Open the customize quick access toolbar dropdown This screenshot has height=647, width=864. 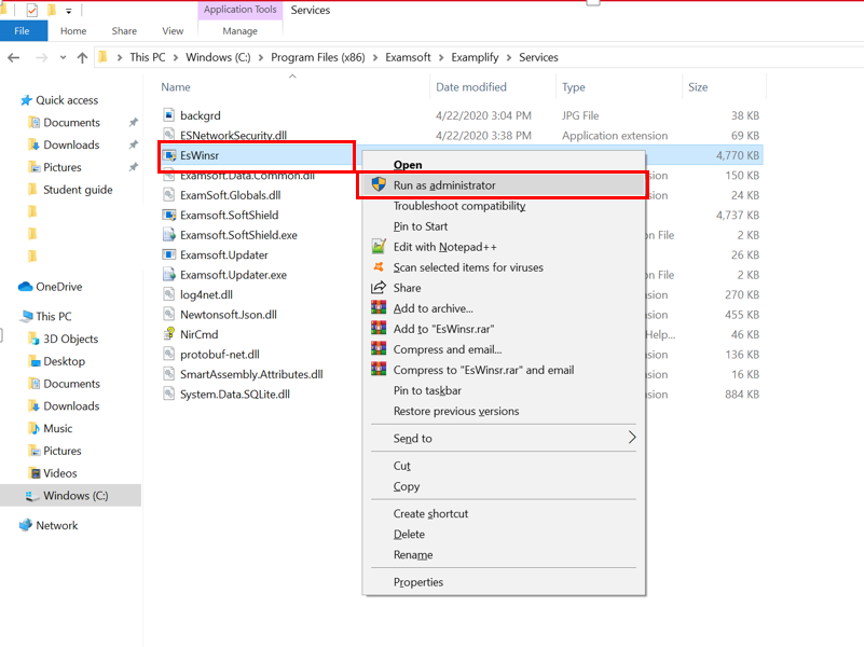point(68,10)
